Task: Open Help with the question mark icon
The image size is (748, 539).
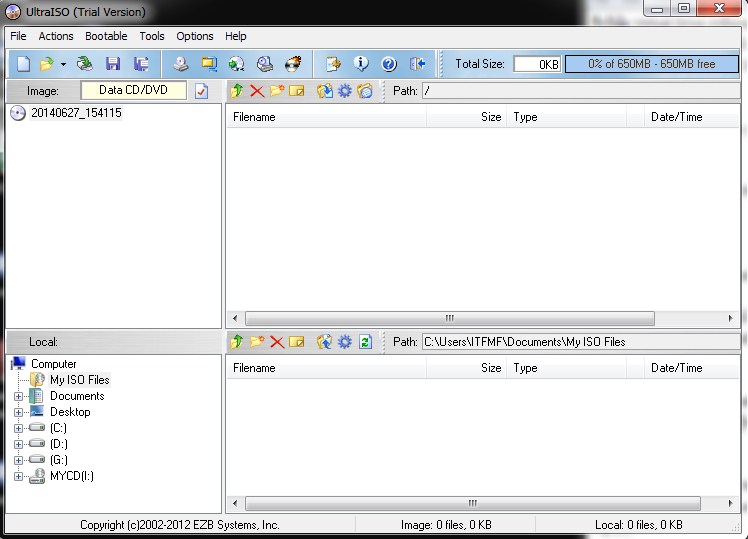Action: [389, 63]
